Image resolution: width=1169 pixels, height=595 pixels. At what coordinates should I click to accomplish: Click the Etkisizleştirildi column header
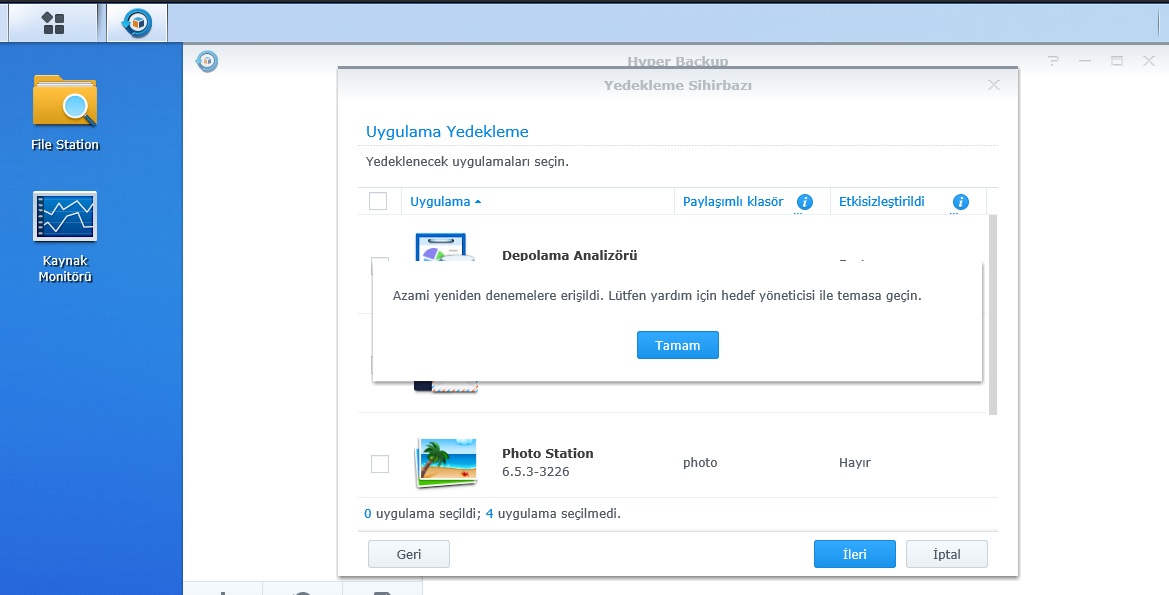click(882, 202)
